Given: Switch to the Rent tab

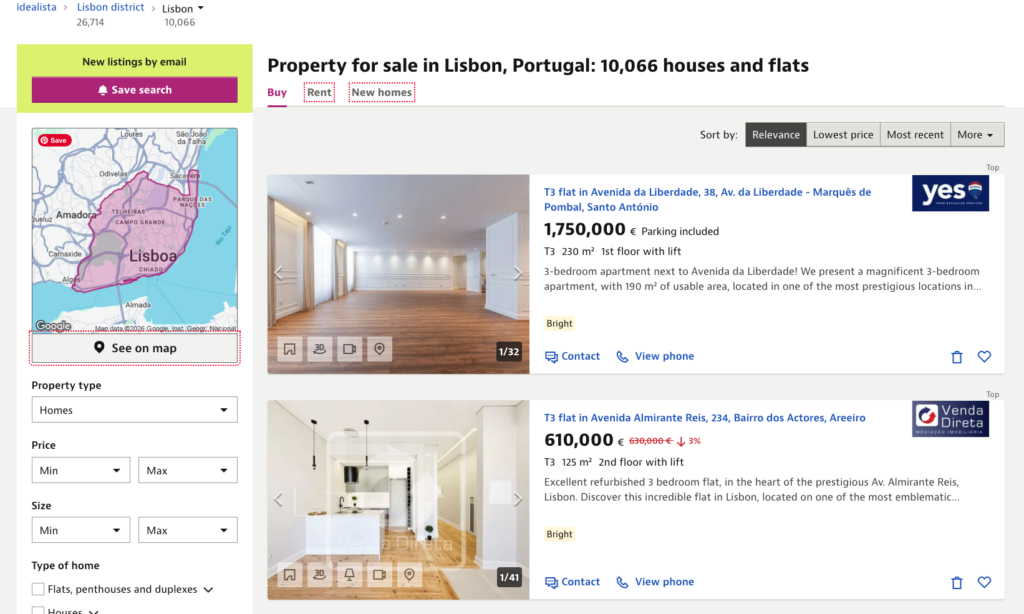Looking at the screenshot, I should tap(319, 91).
